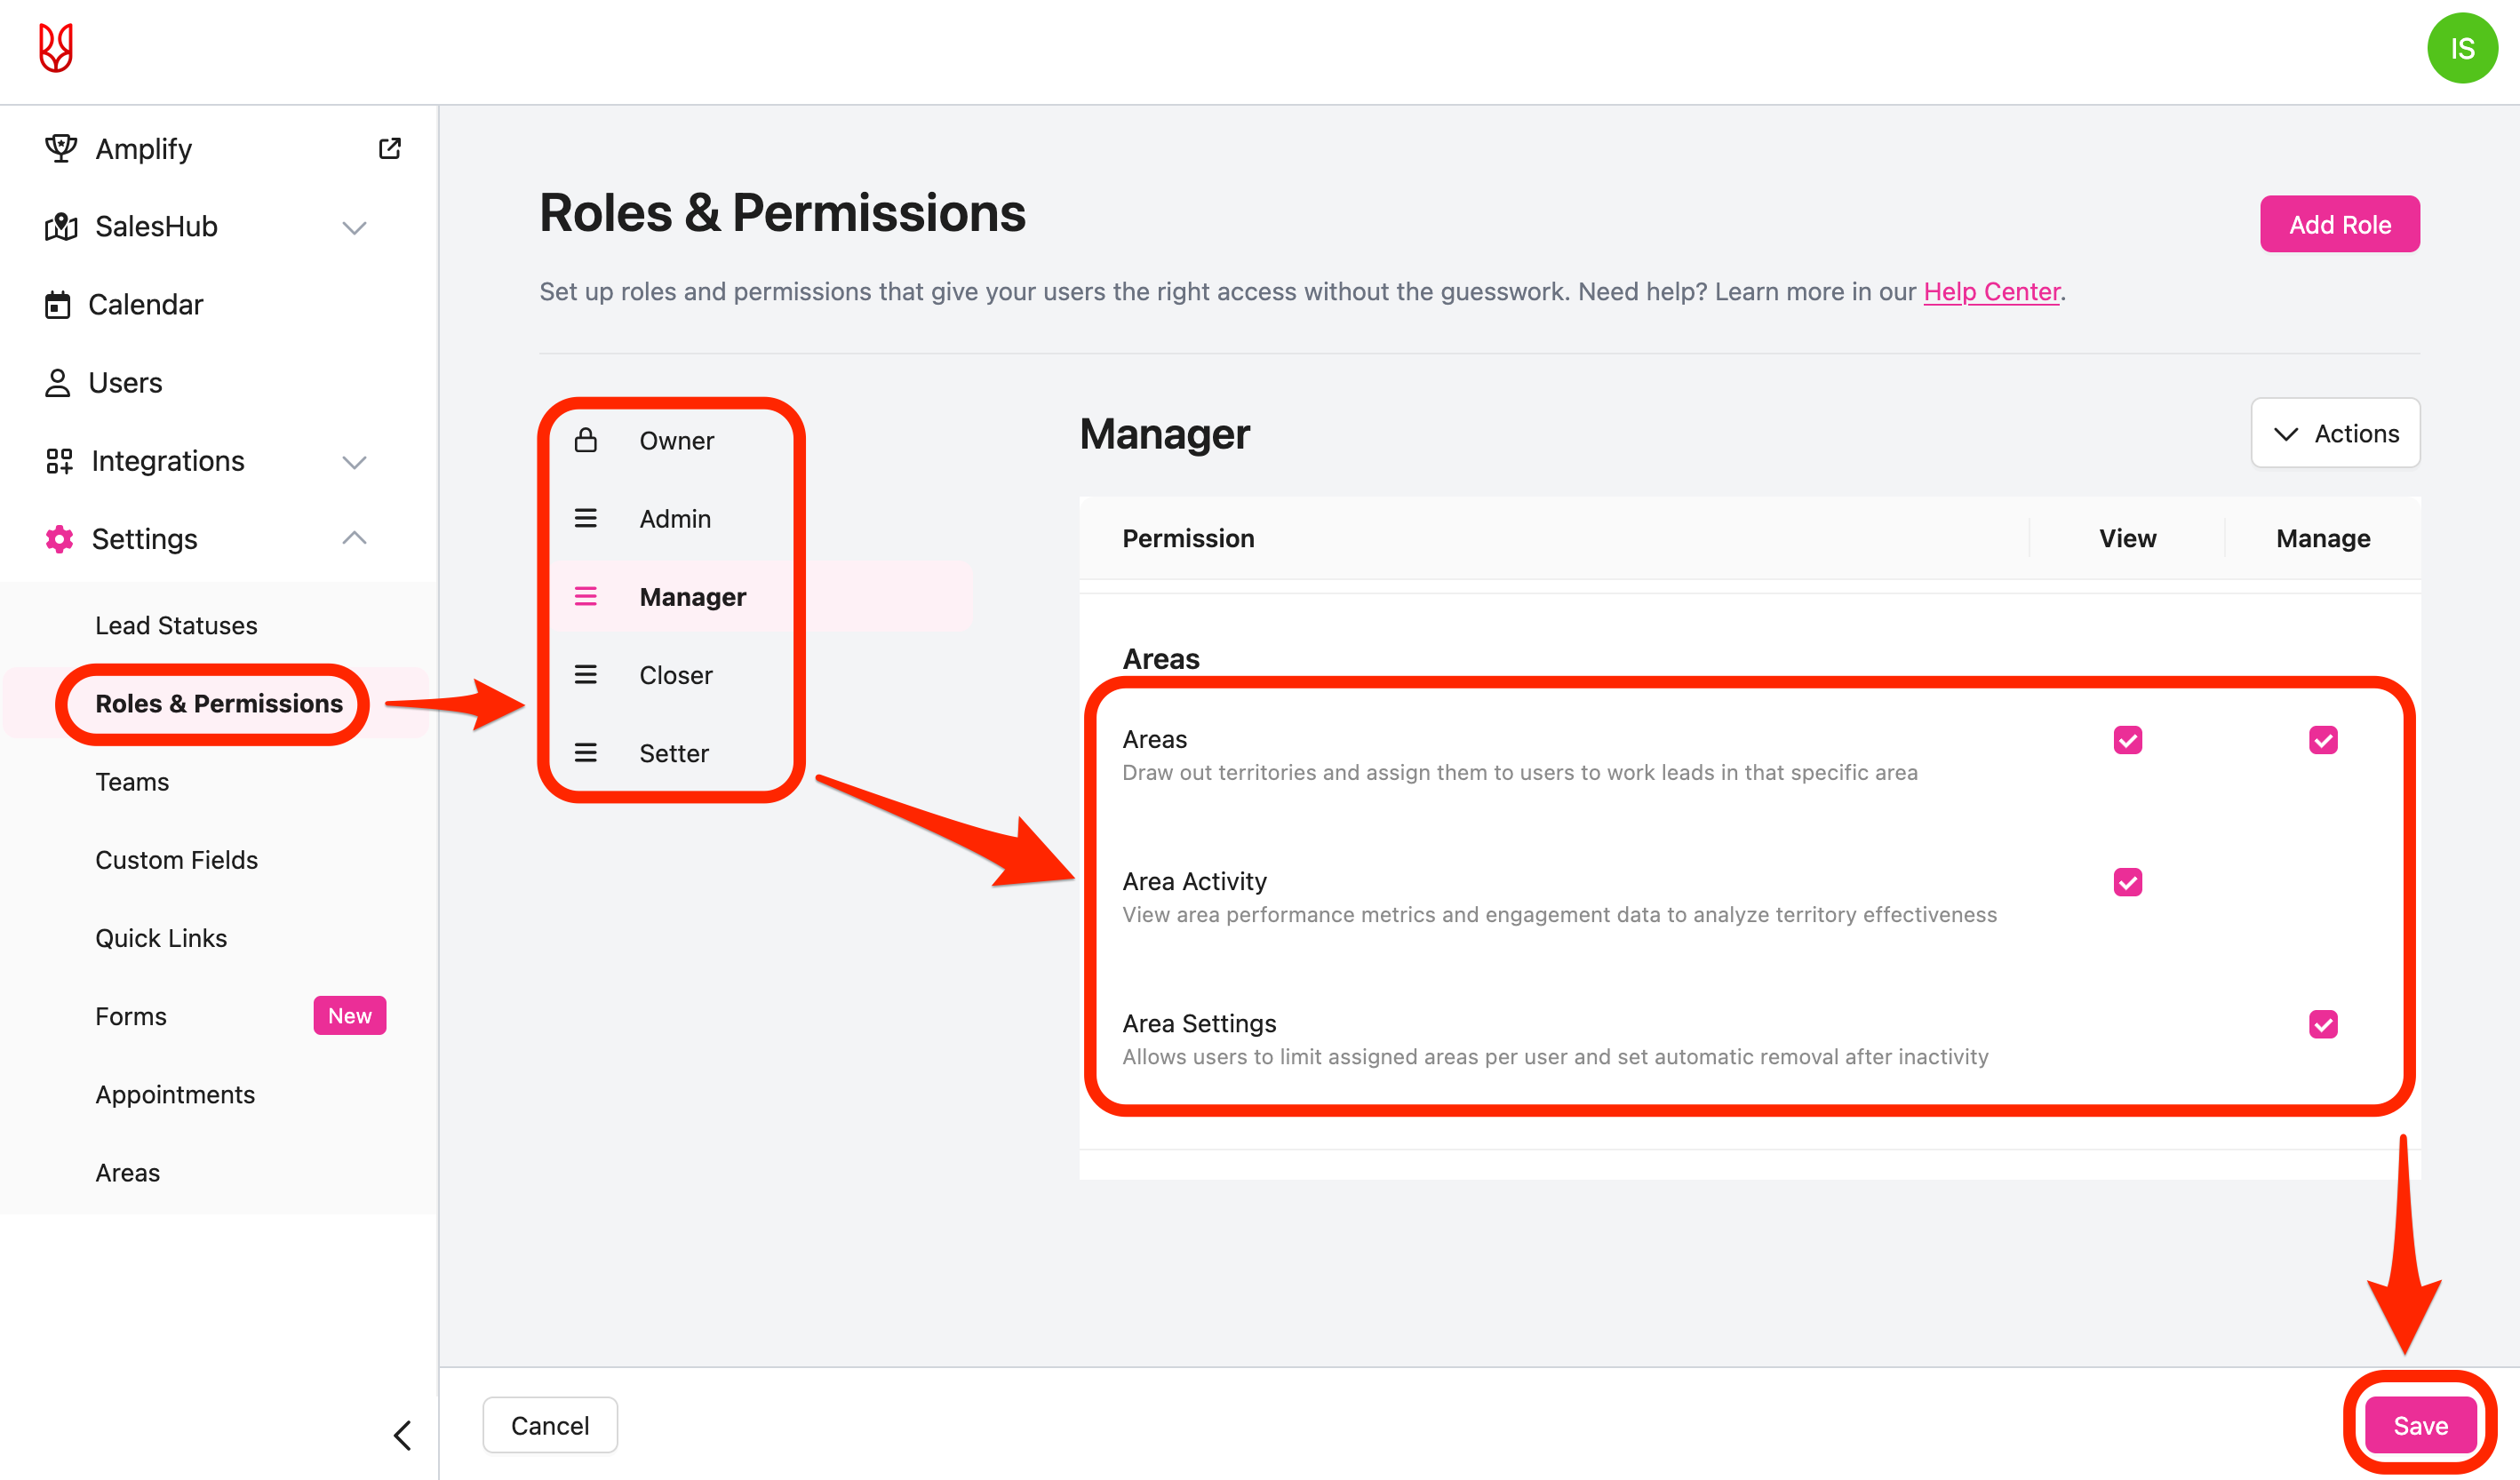Click the Settings gear icon
This screenshot has height=1480, width=2520.
pos(59,539)
